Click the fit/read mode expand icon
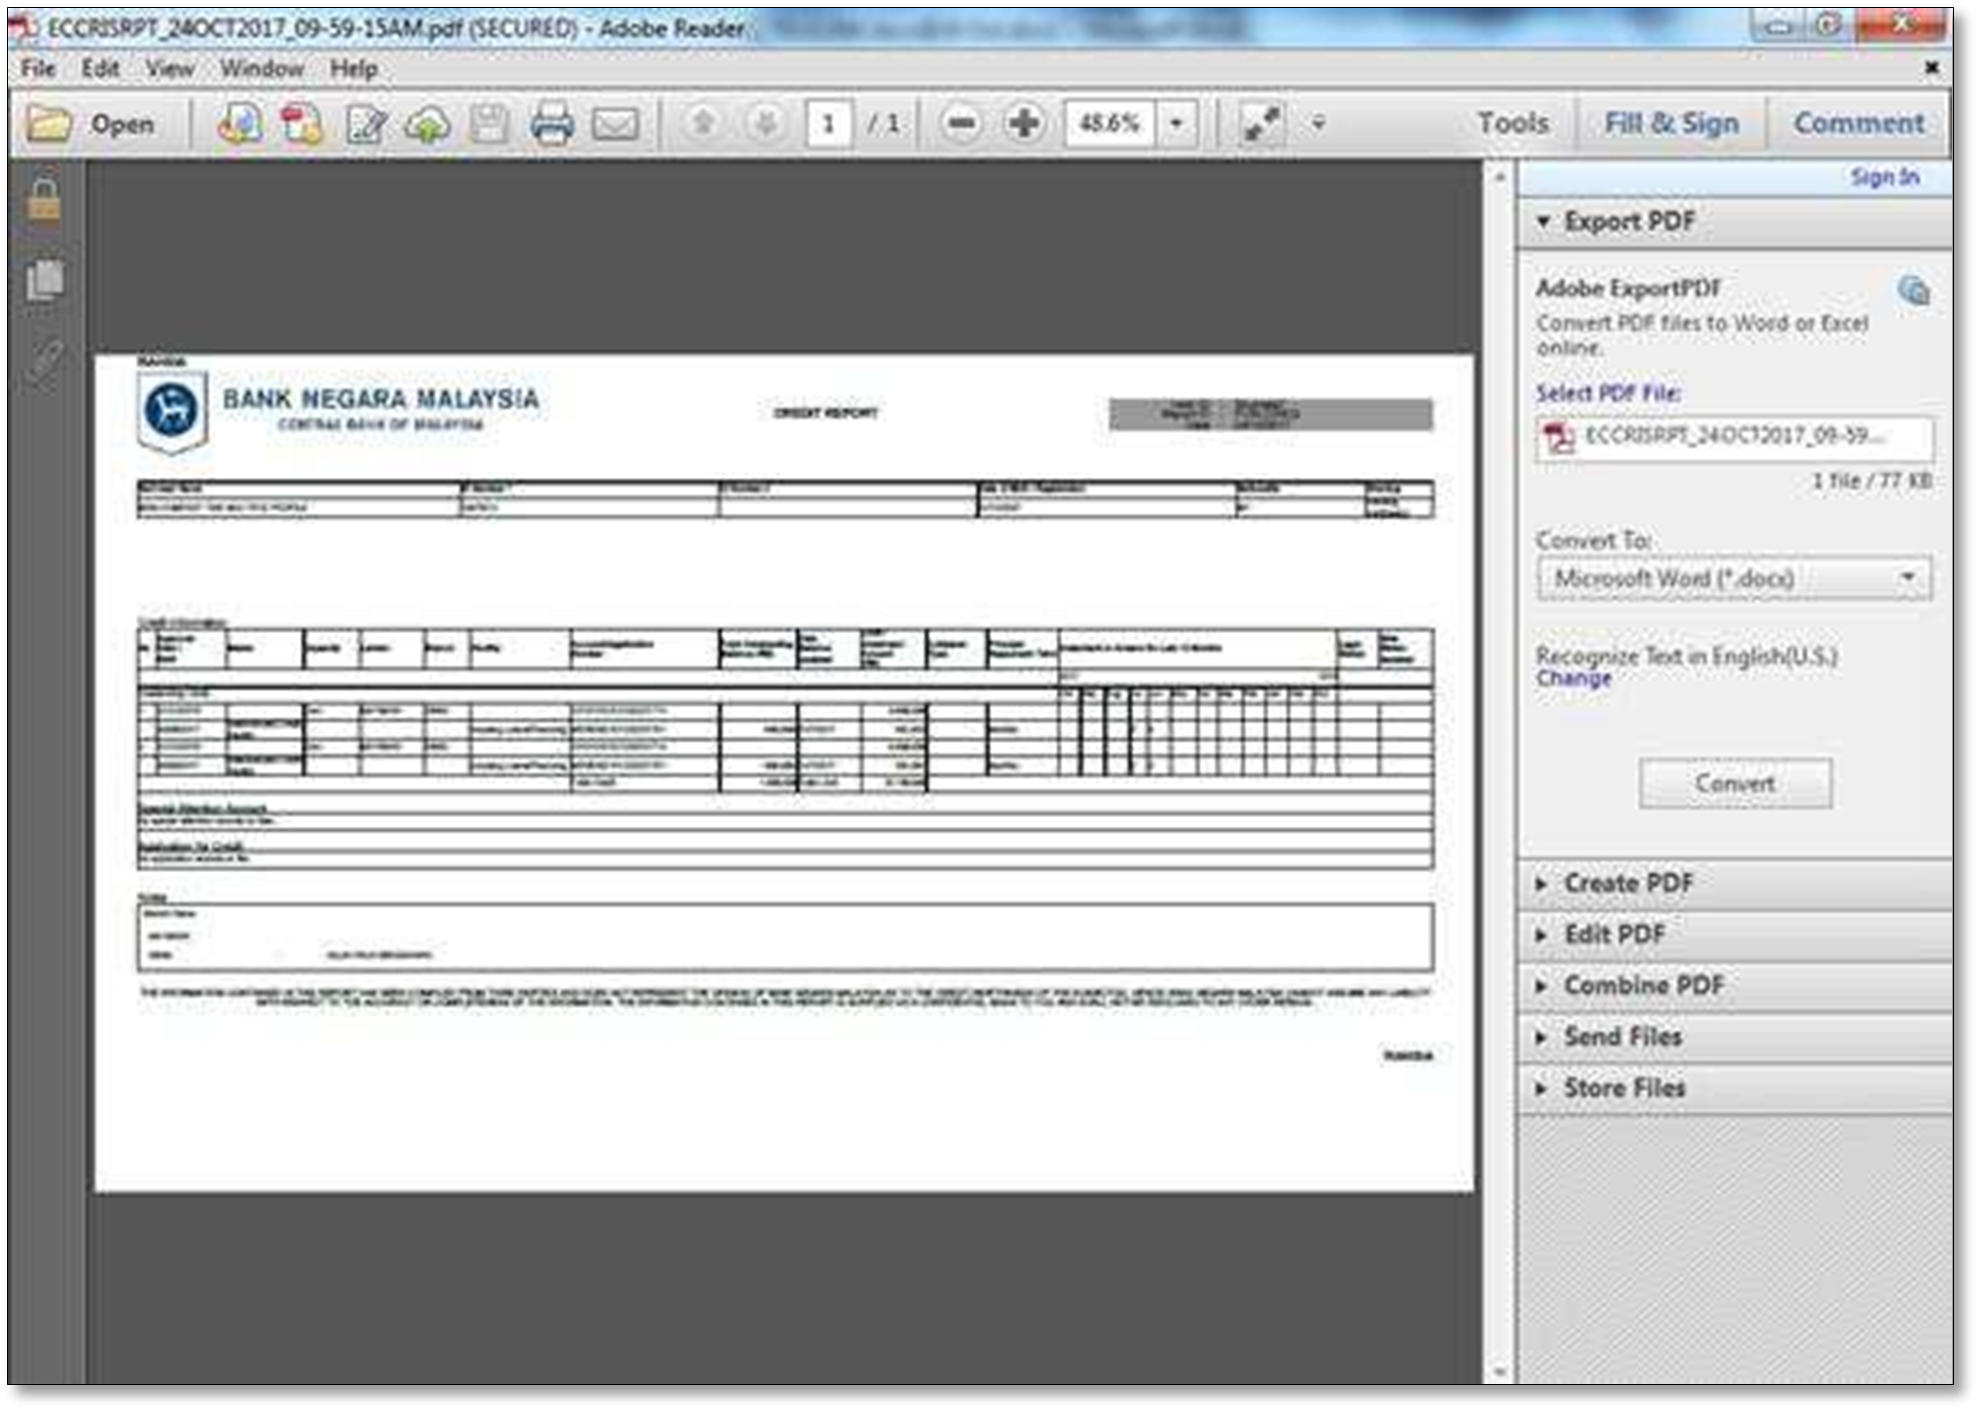This screenshot has height=1409, width=1976. point(1260,124)
